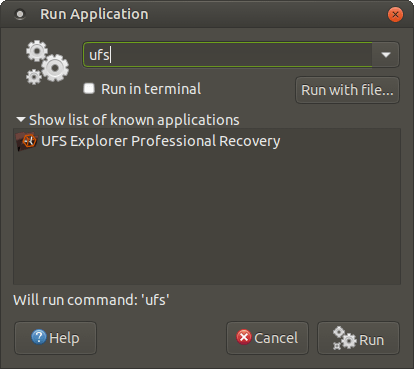Click the UFS Explorer application icon in list

tap(26, 141)
